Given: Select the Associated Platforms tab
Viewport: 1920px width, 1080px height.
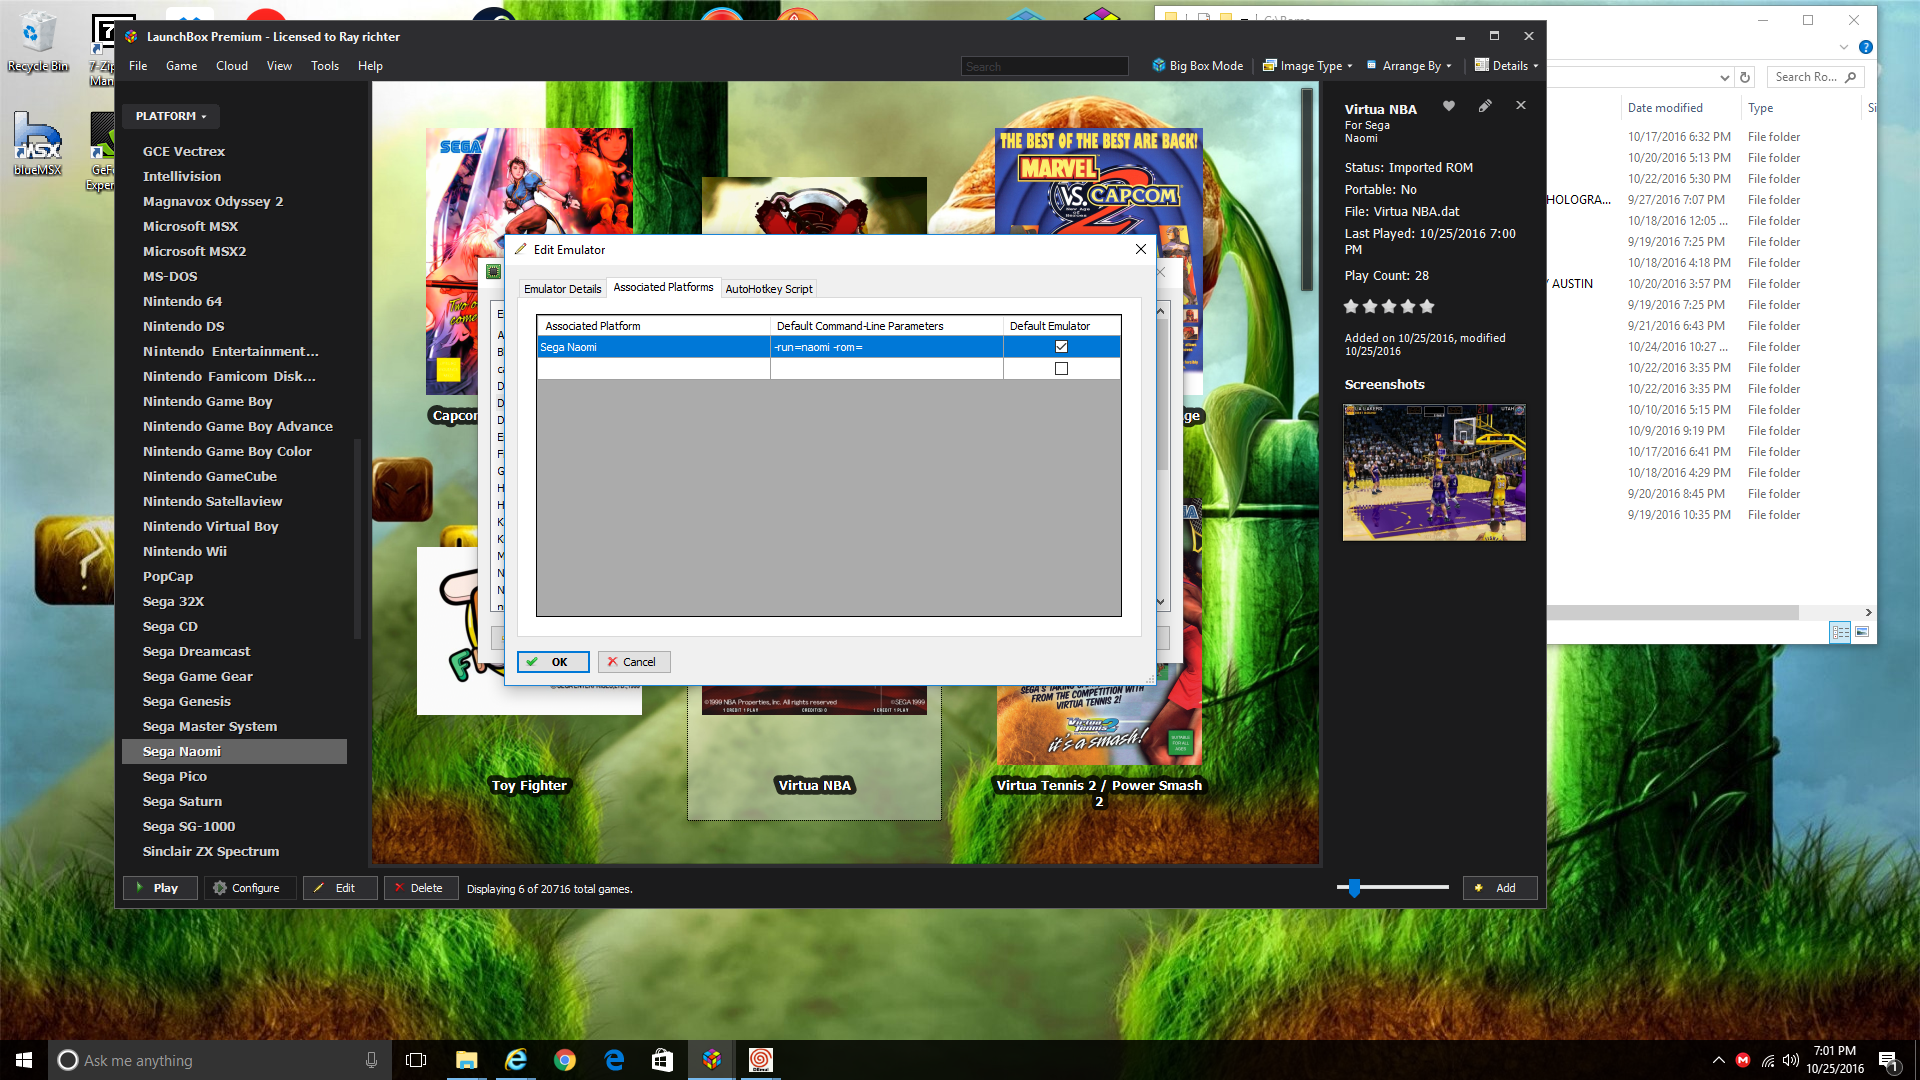Looking at the screenshot, I should tap(663, 288).
